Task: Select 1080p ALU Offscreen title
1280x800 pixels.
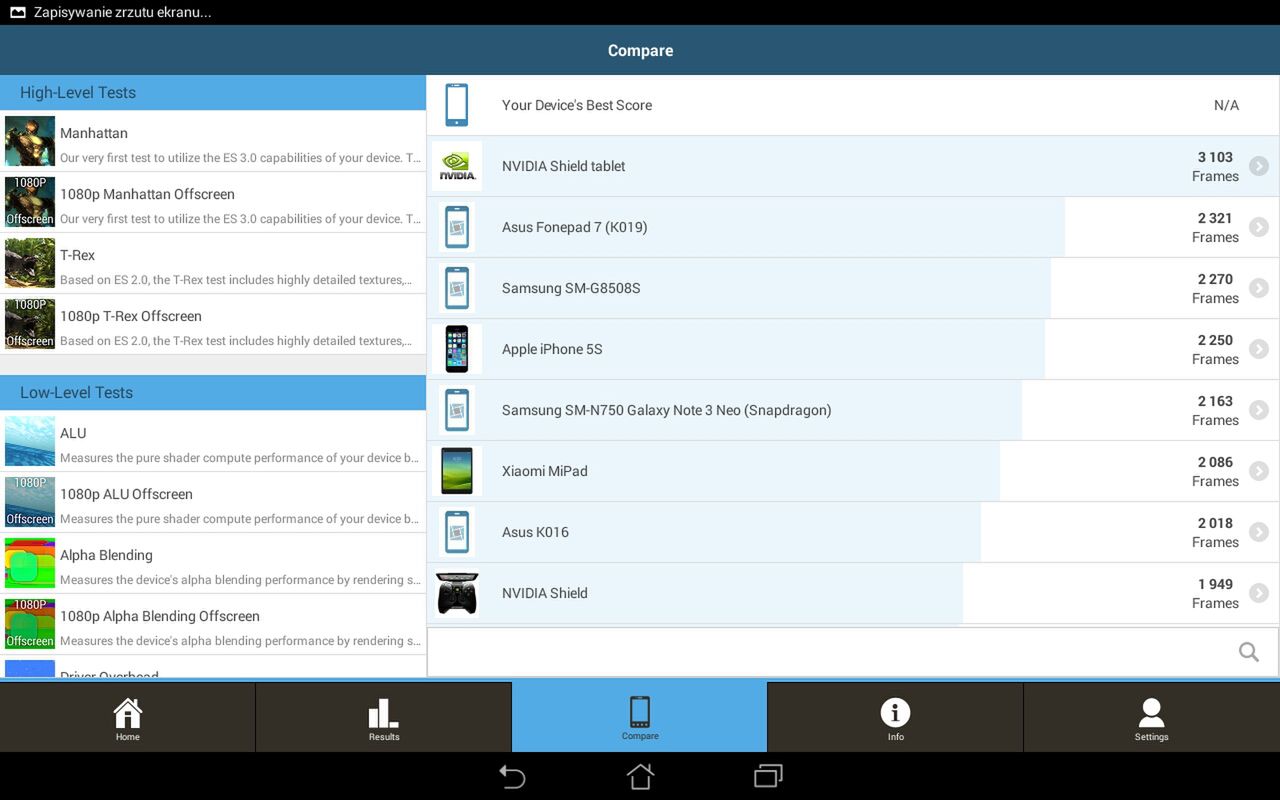Action: pos(126,494)
